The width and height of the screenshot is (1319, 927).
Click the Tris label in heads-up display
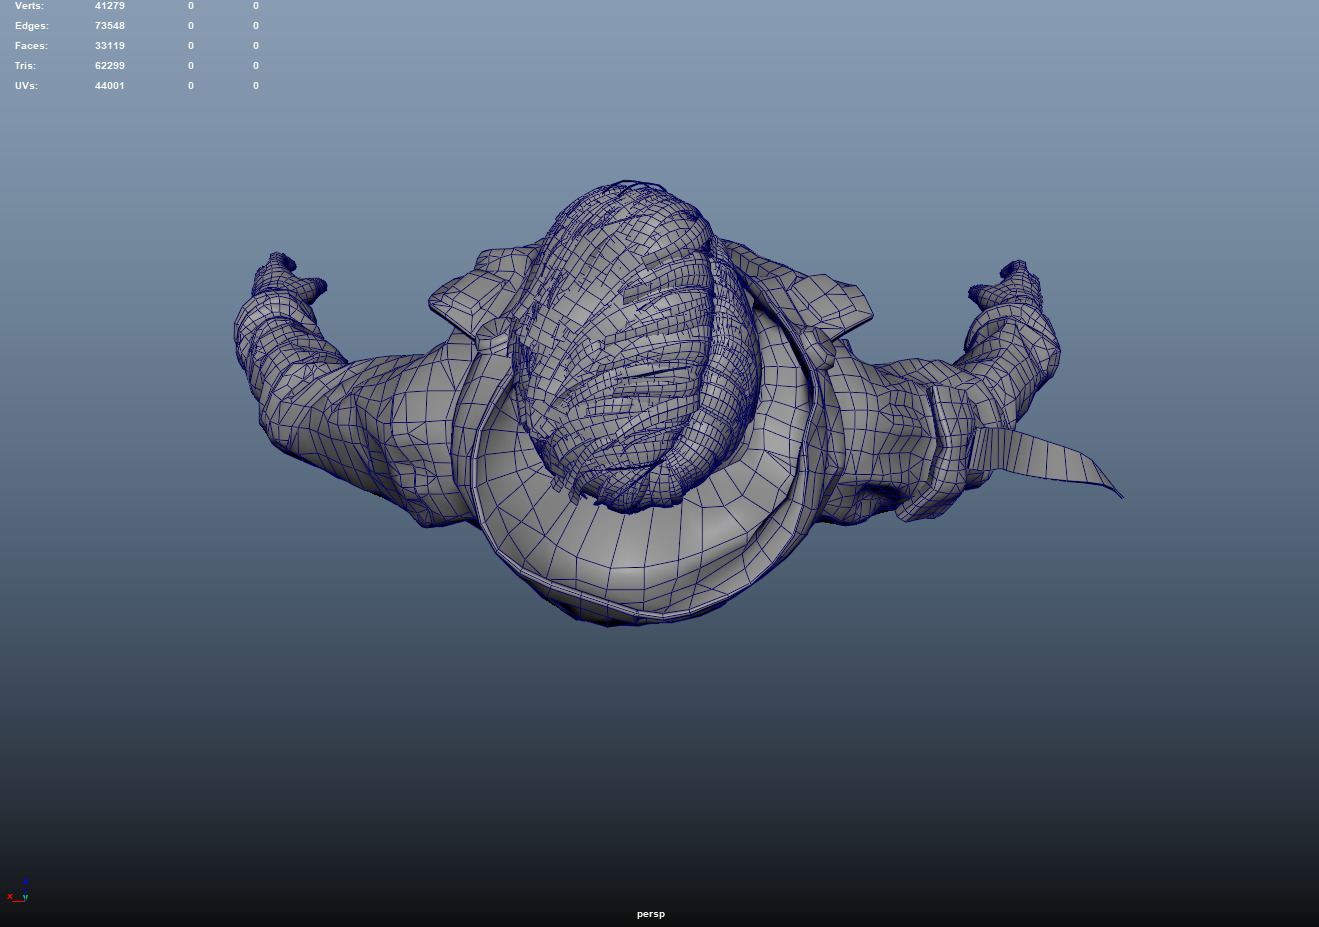coord(25,66)
